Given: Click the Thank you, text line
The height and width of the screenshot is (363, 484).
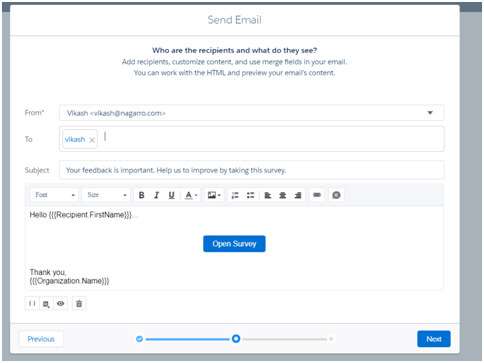Looking at the screenshot, I should pos(48,272).
